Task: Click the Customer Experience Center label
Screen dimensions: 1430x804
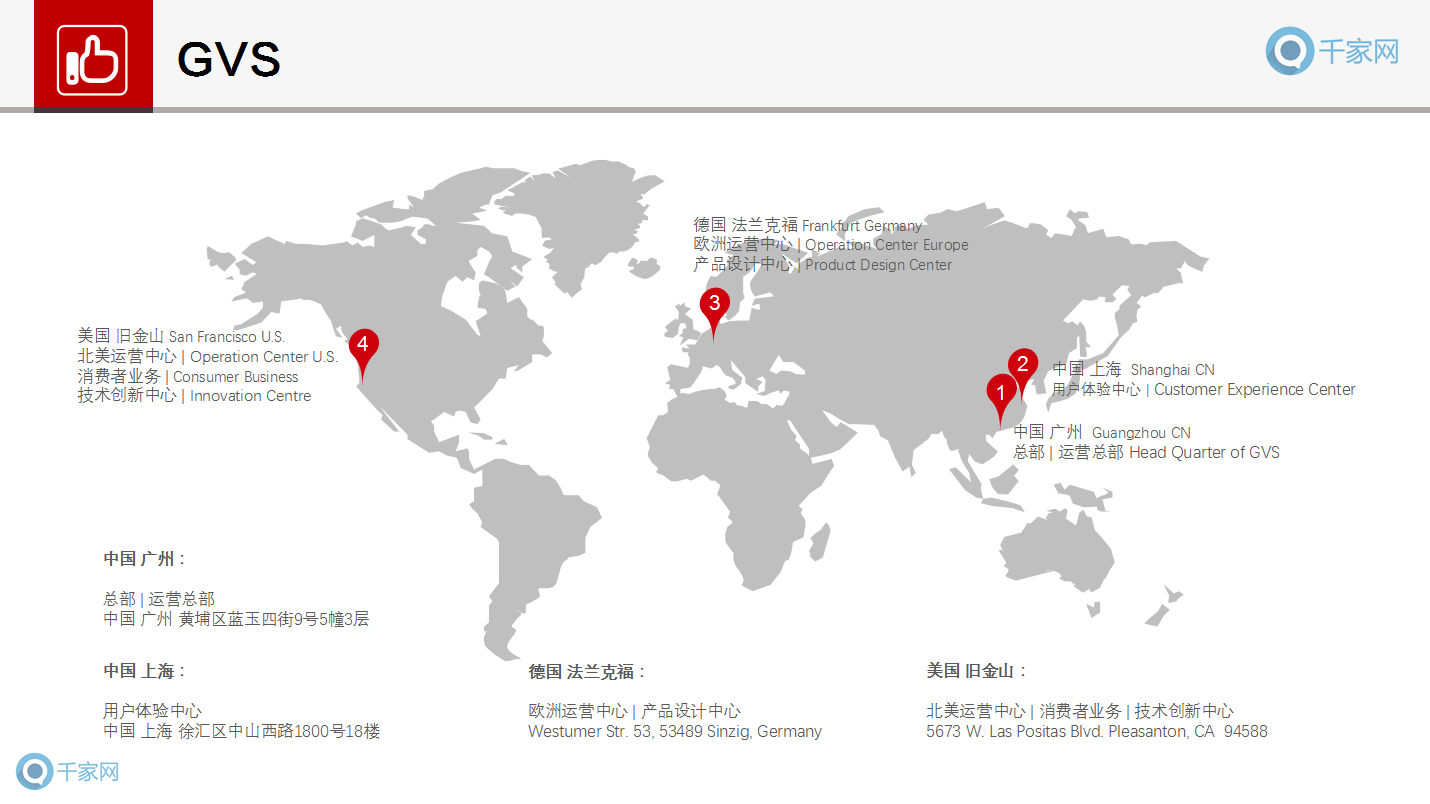Action: point(1254,390)
